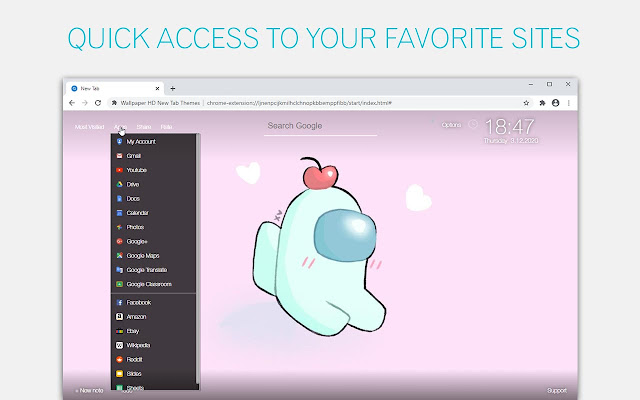
Task: Bookmark this page with the star icon
Action: (x=527, y=103)
